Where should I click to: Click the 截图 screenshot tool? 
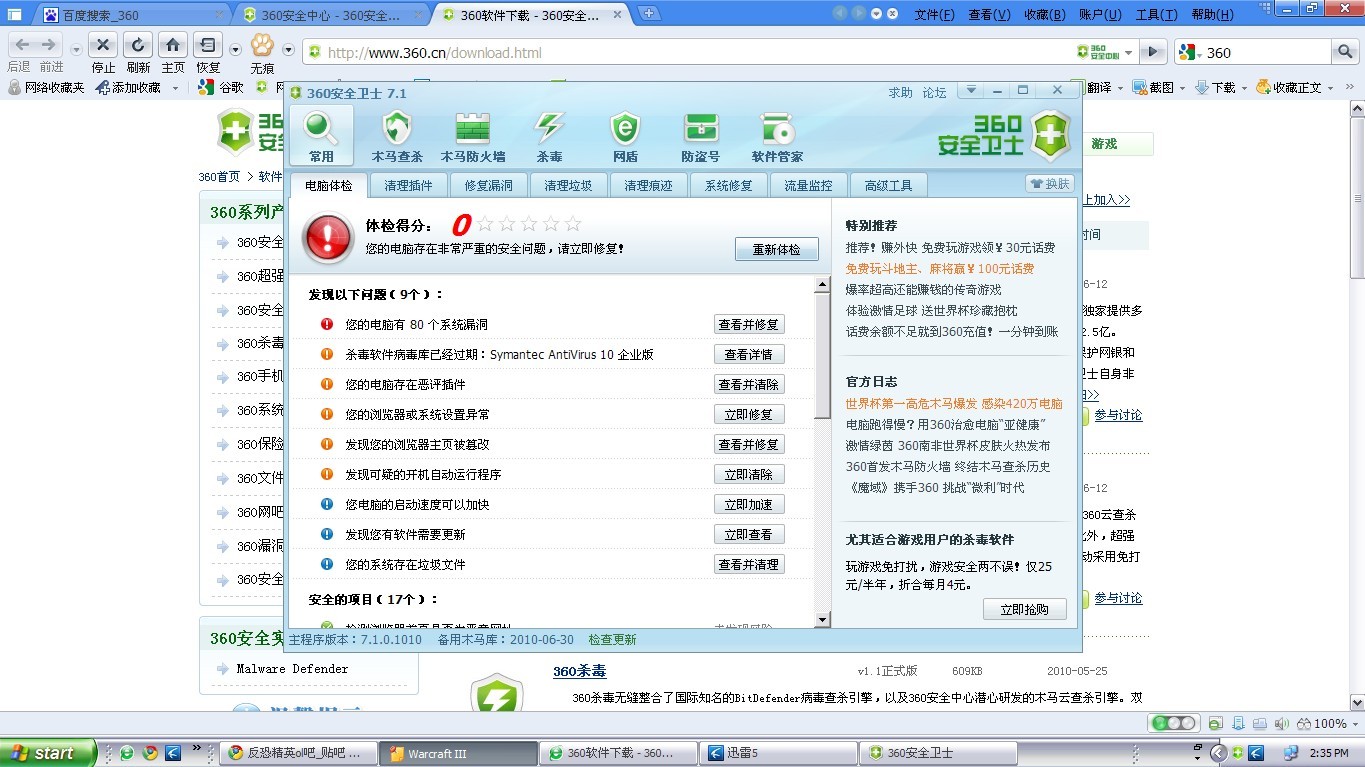[1153, 88]
